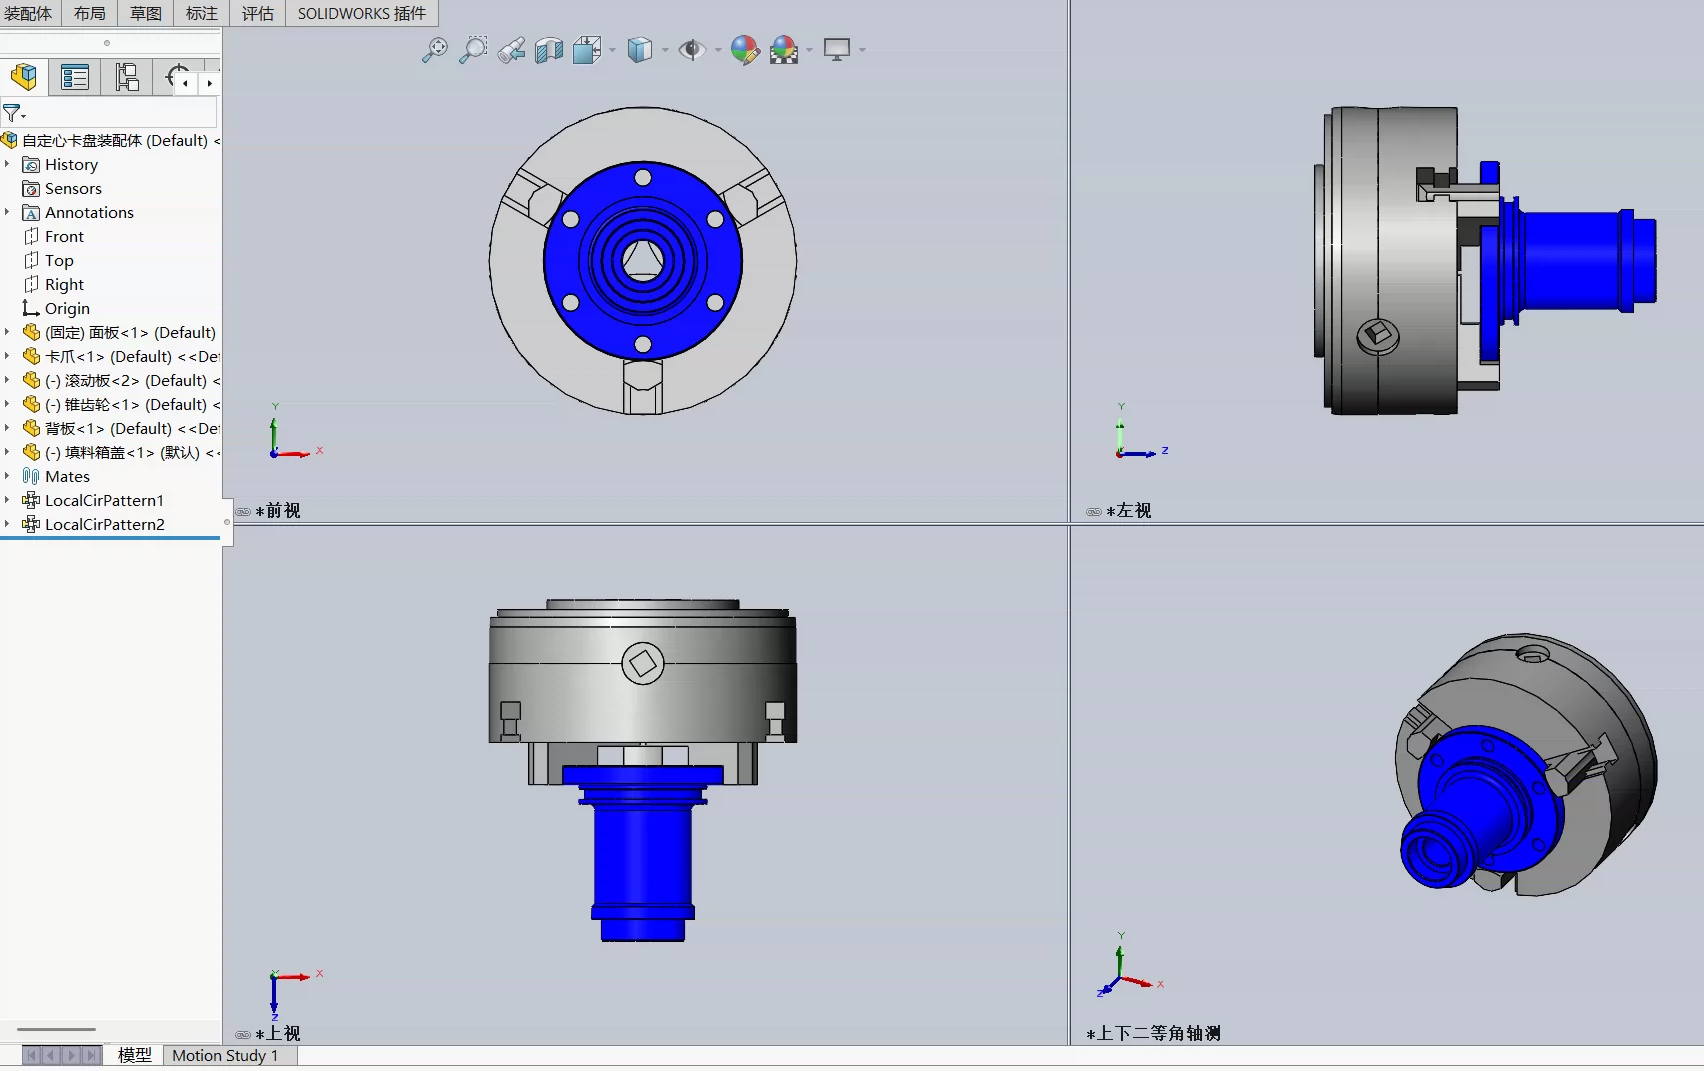Open the View Orientation dropdown arrow
1704x1071 pixels.
tap(612, 50)
